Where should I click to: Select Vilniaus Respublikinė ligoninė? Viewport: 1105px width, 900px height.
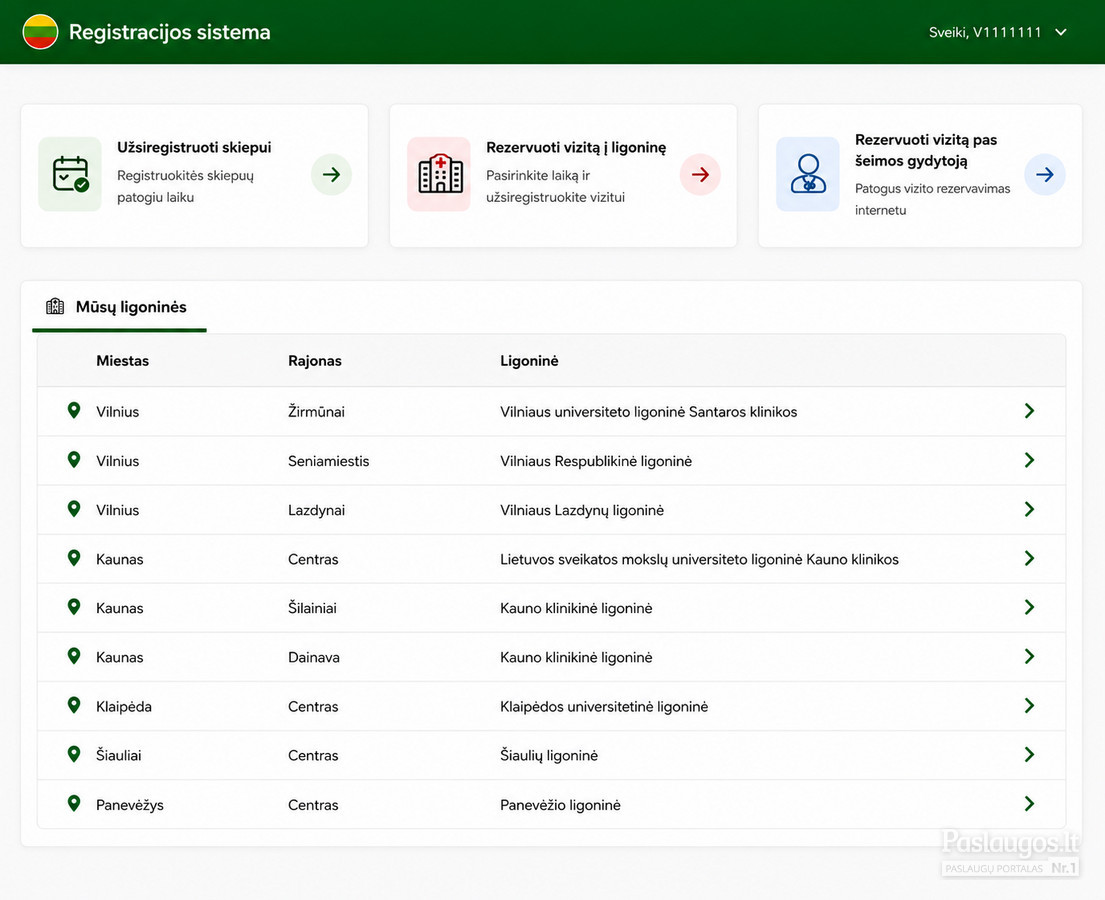click(x=595, y=461)
